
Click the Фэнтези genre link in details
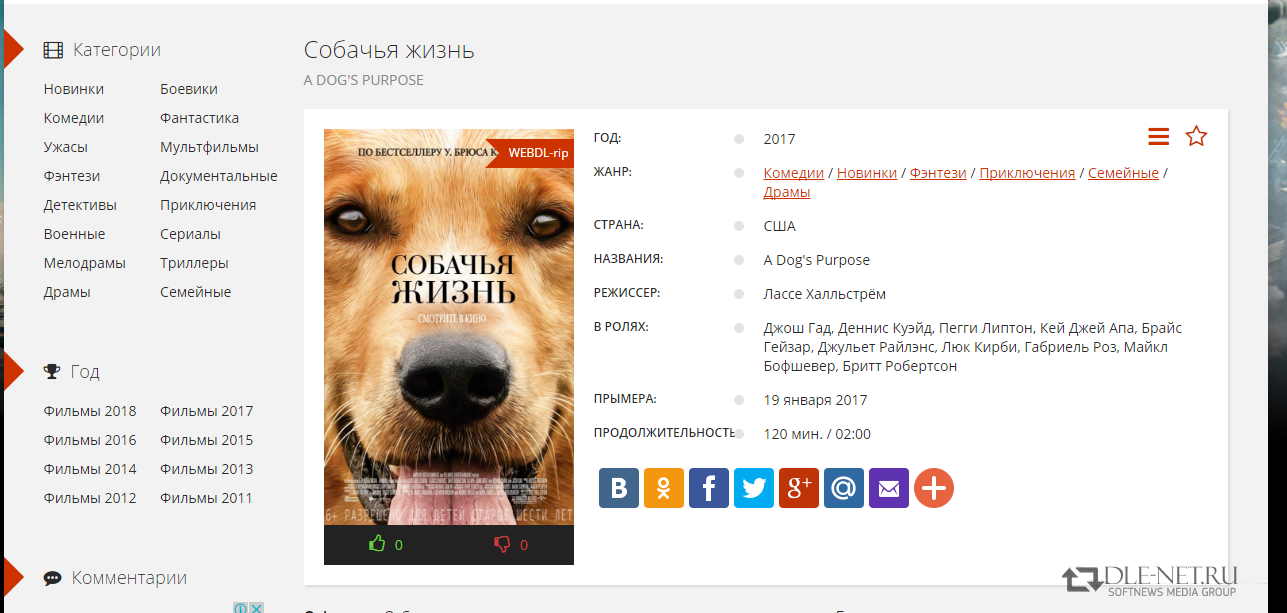tap(938, 173)
